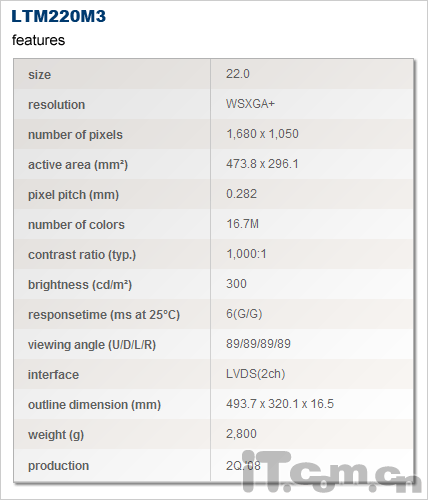Click the 1,000:1 contrast ratio value
The width and height of the screenshot is (428, 500).
click(x=246, y=254)
